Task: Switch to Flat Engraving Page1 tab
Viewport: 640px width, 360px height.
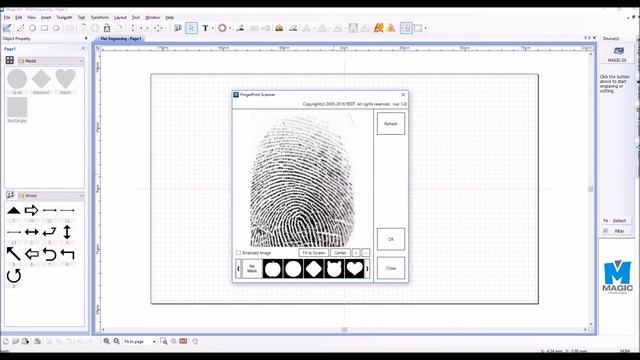Action: pos(121,39)
